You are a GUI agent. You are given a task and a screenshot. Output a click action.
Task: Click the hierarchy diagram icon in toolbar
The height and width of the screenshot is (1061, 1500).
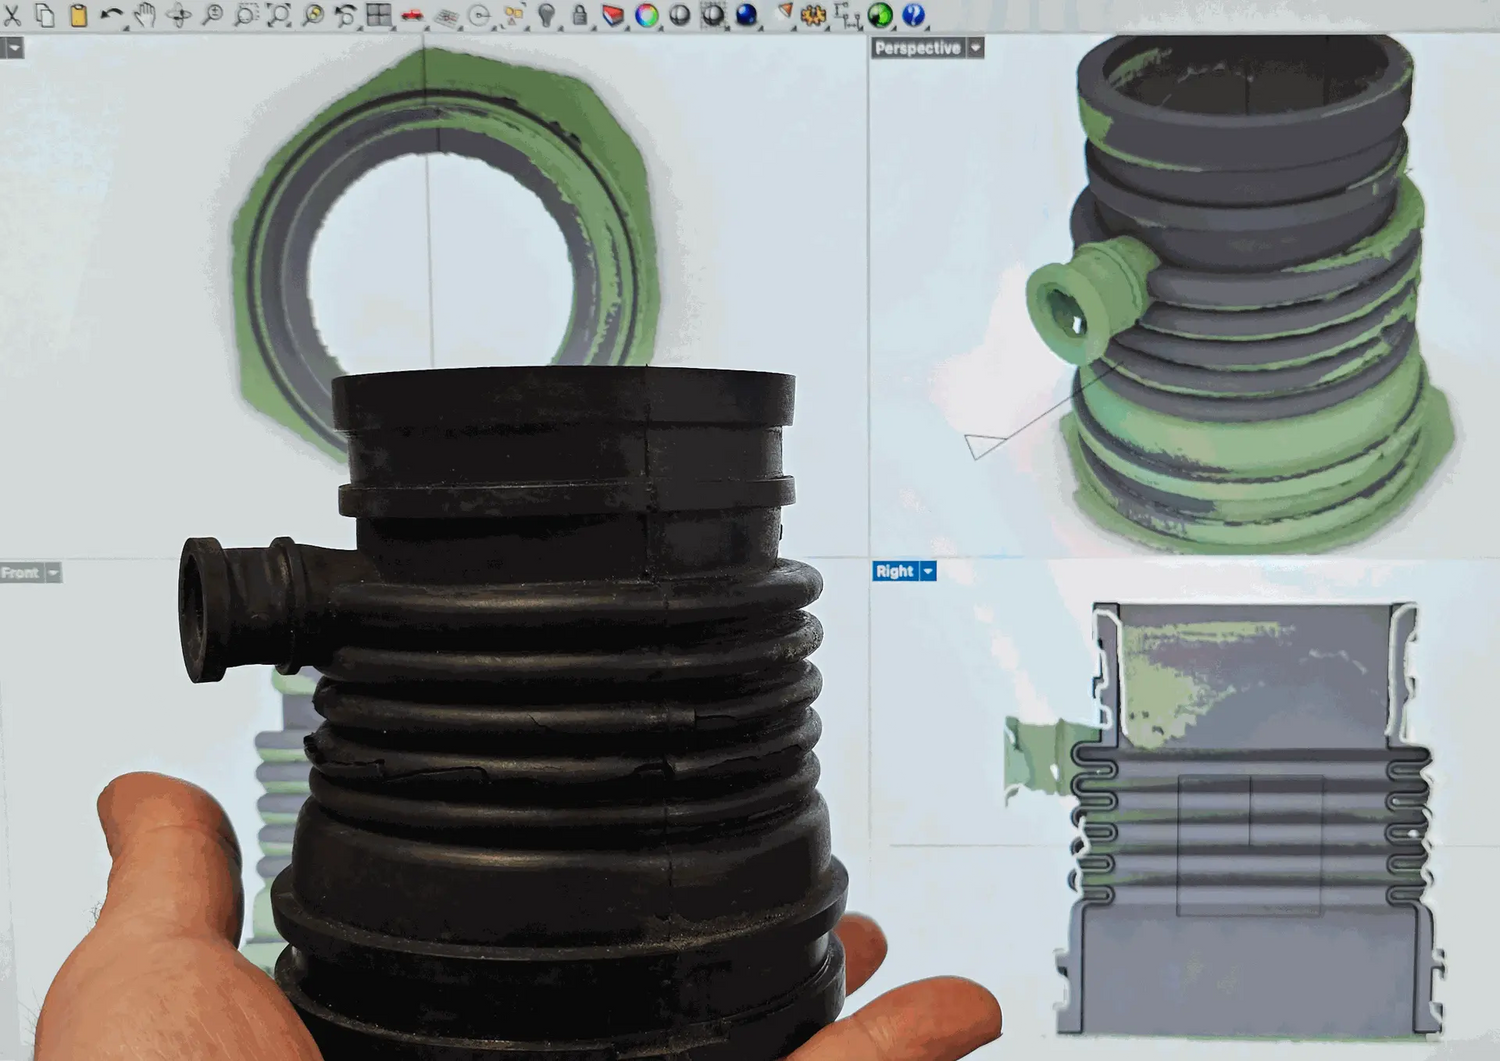click(847, 14)
